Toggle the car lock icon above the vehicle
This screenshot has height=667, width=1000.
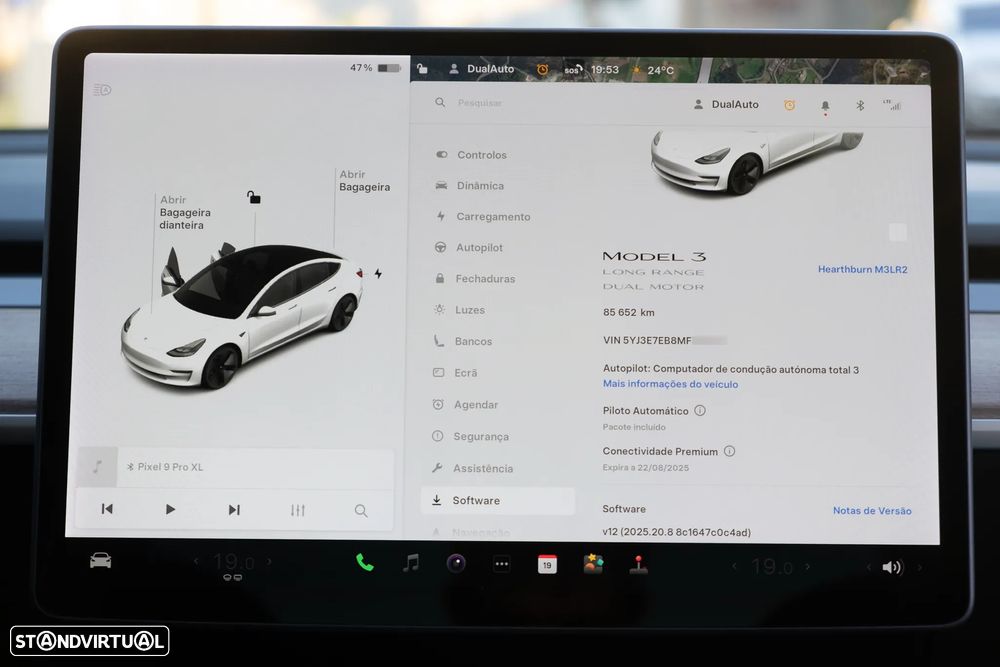click(254, 197)
